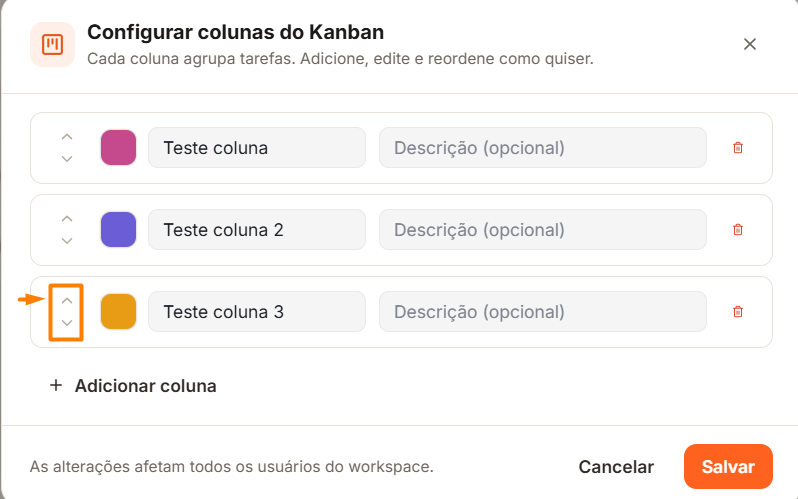Edit the Teste coluna 2 name field
This screenshot has width=798, height=499.
click(256, 230)
